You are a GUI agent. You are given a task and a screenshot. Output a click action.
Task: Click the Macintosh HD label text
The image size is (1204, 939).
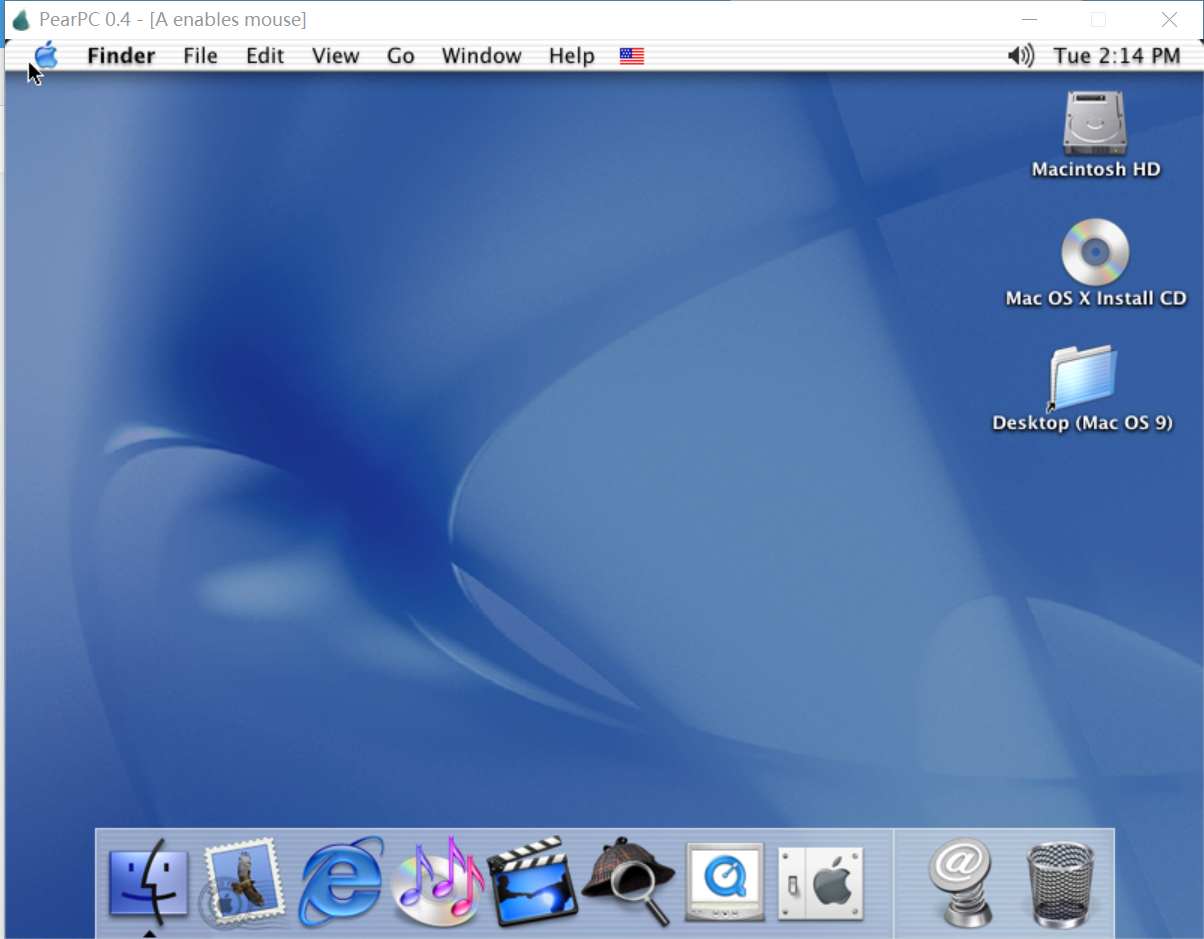[1096, 170]
